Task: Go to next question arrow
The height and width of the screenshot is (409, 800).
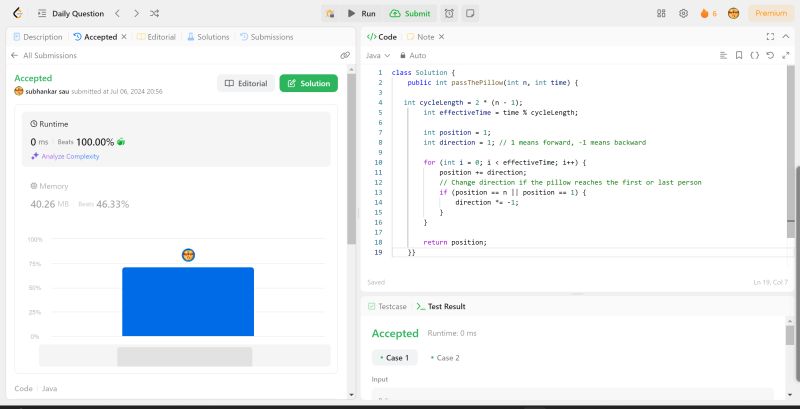Action: (136, 14)
